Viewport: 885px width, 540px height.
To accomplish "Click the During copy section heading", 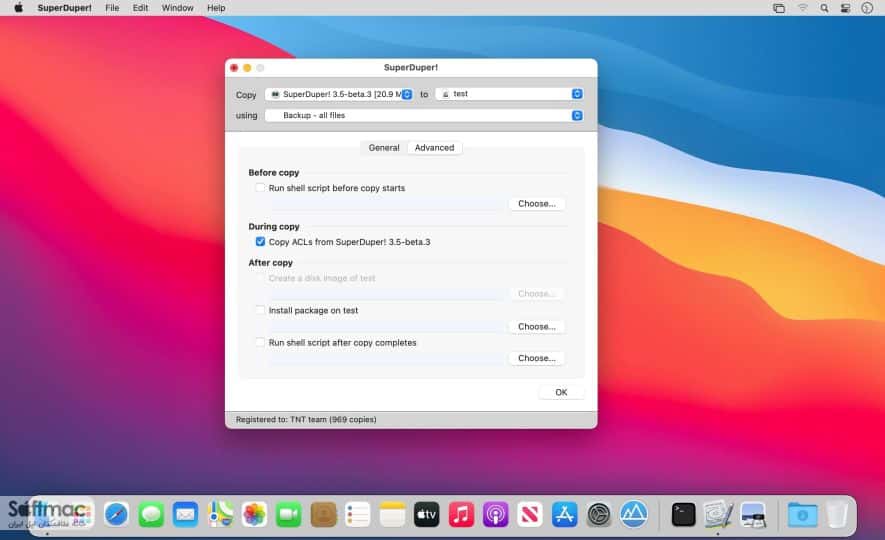I will click(x=274, y=226).
